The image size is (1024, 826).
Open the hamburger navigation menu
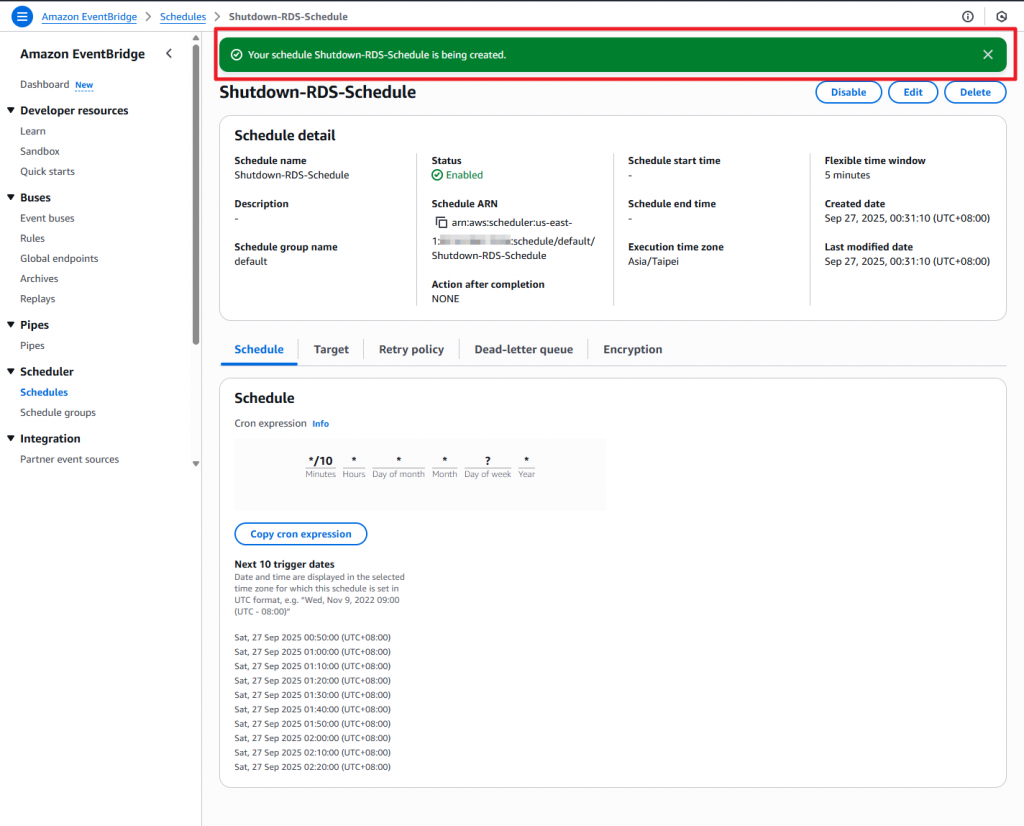pos(22,16)
